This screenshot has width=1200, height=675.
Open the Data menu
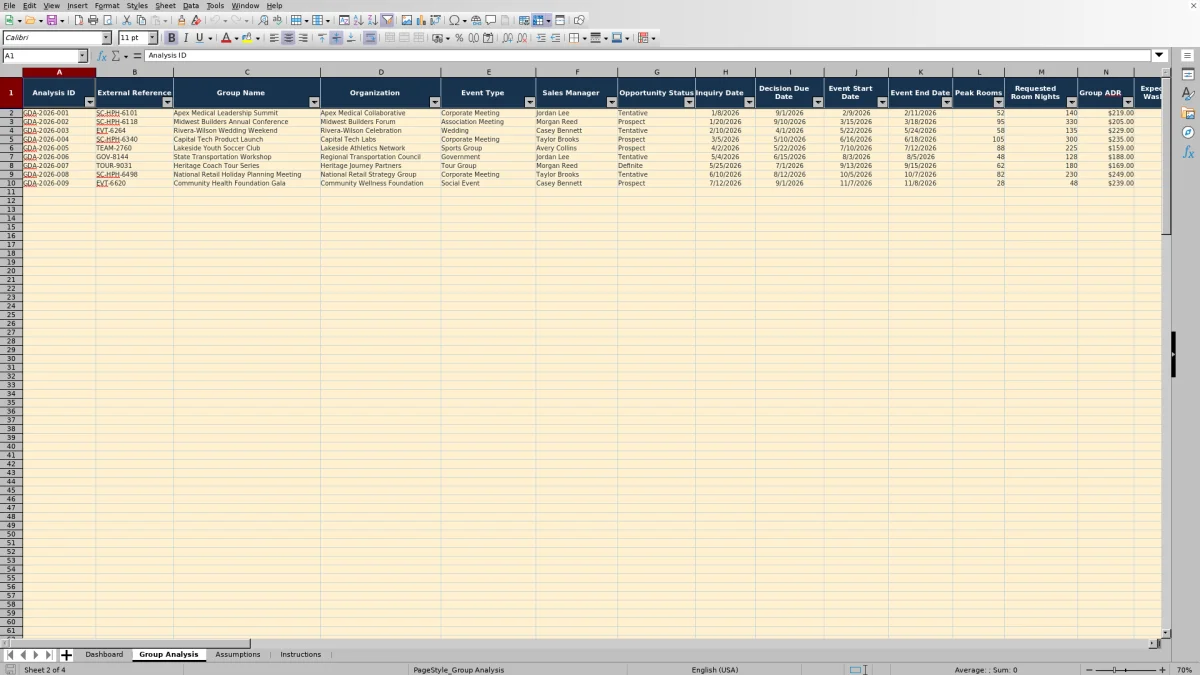coord(190,5)
